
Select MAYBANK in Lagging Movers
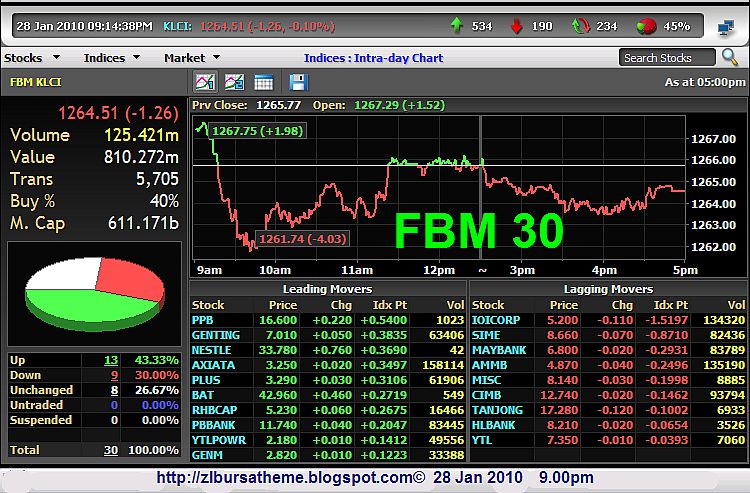pyautogui.click(x=499, y=350)
